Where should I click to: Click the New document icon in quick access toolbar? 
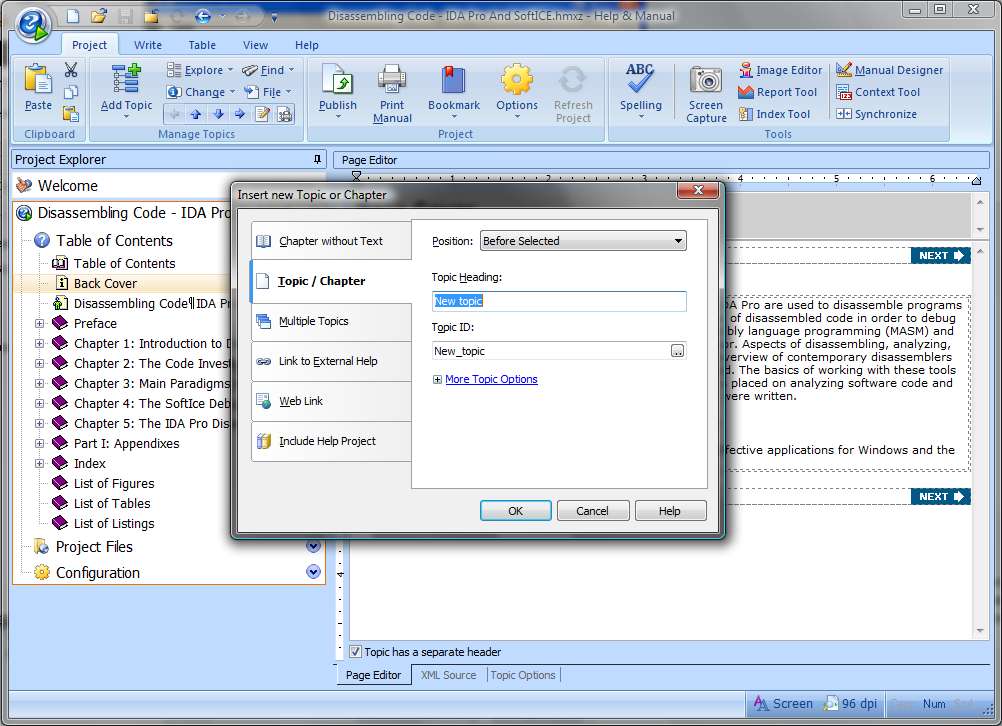73,16
